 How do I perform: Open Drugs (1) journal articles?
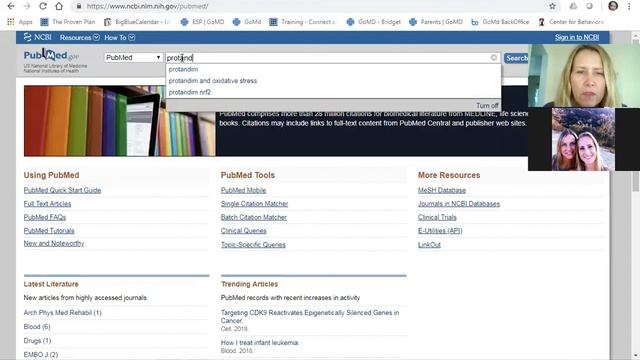37,340
